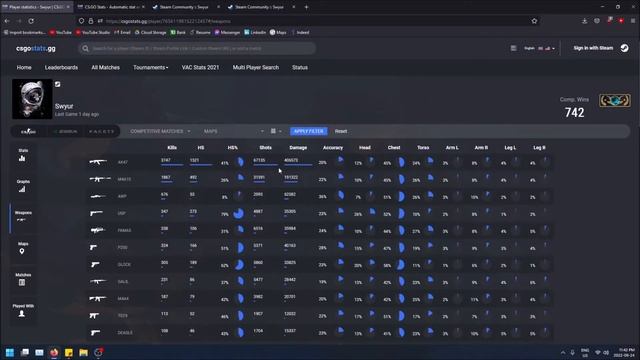Go to the Home page
The image size is (640, 360).
pyautogui.click(x=24, y=68)
